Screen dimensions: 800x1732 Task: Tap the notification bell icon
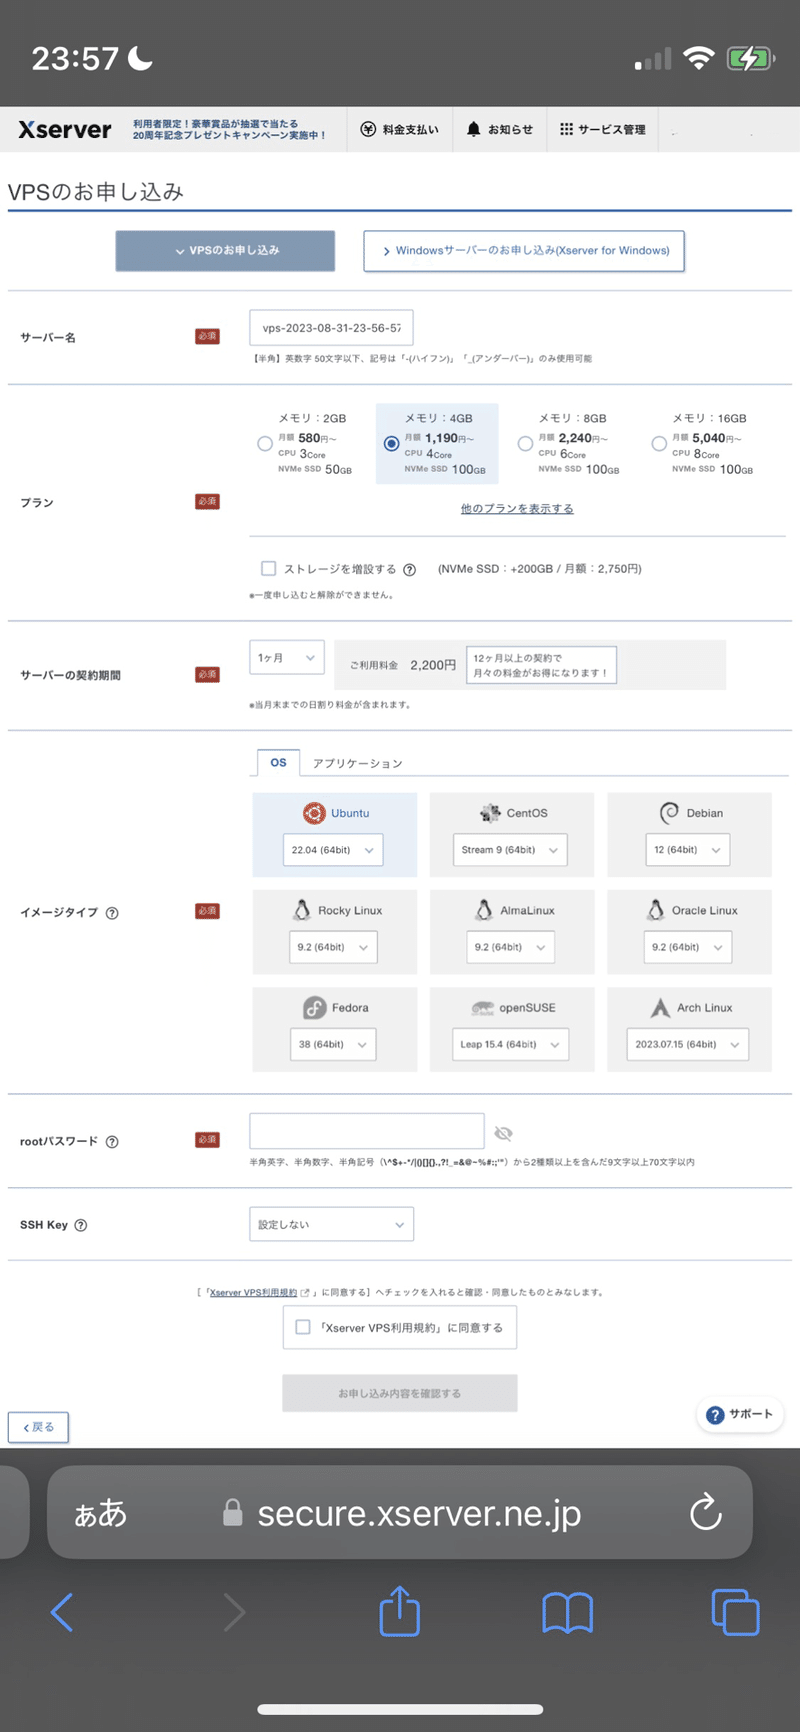(474, 129)
